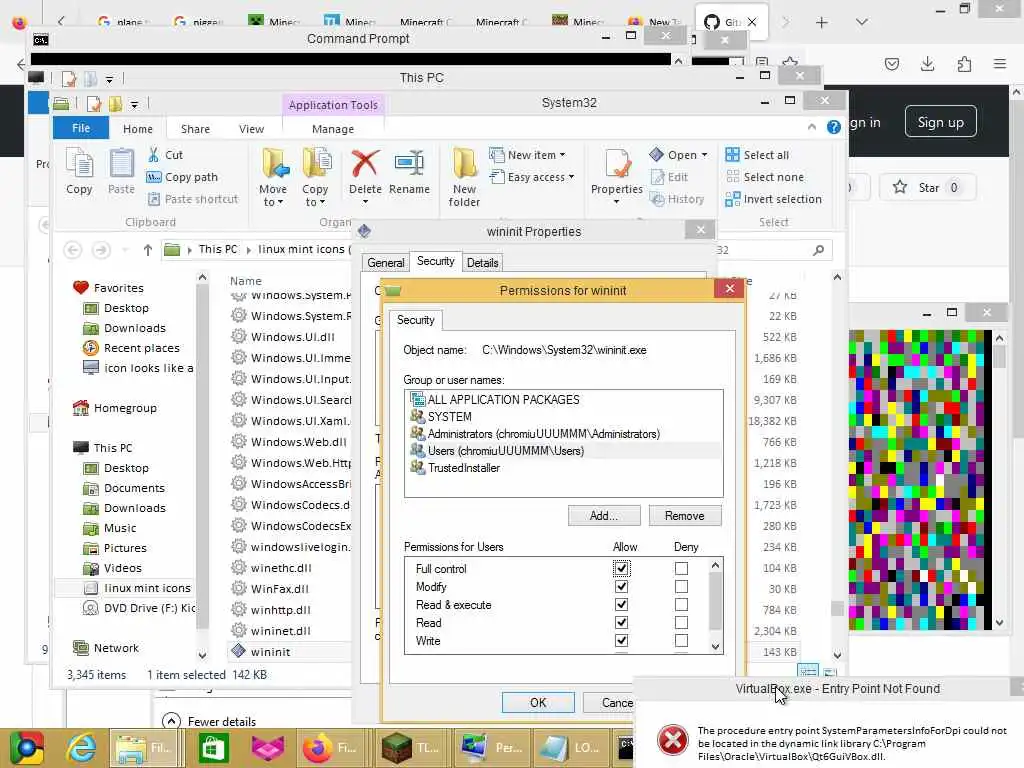The height and width of the screenshot is (768, 1024).
Task: Click Sign up on GitHub page
Action: tap(940, 121)
